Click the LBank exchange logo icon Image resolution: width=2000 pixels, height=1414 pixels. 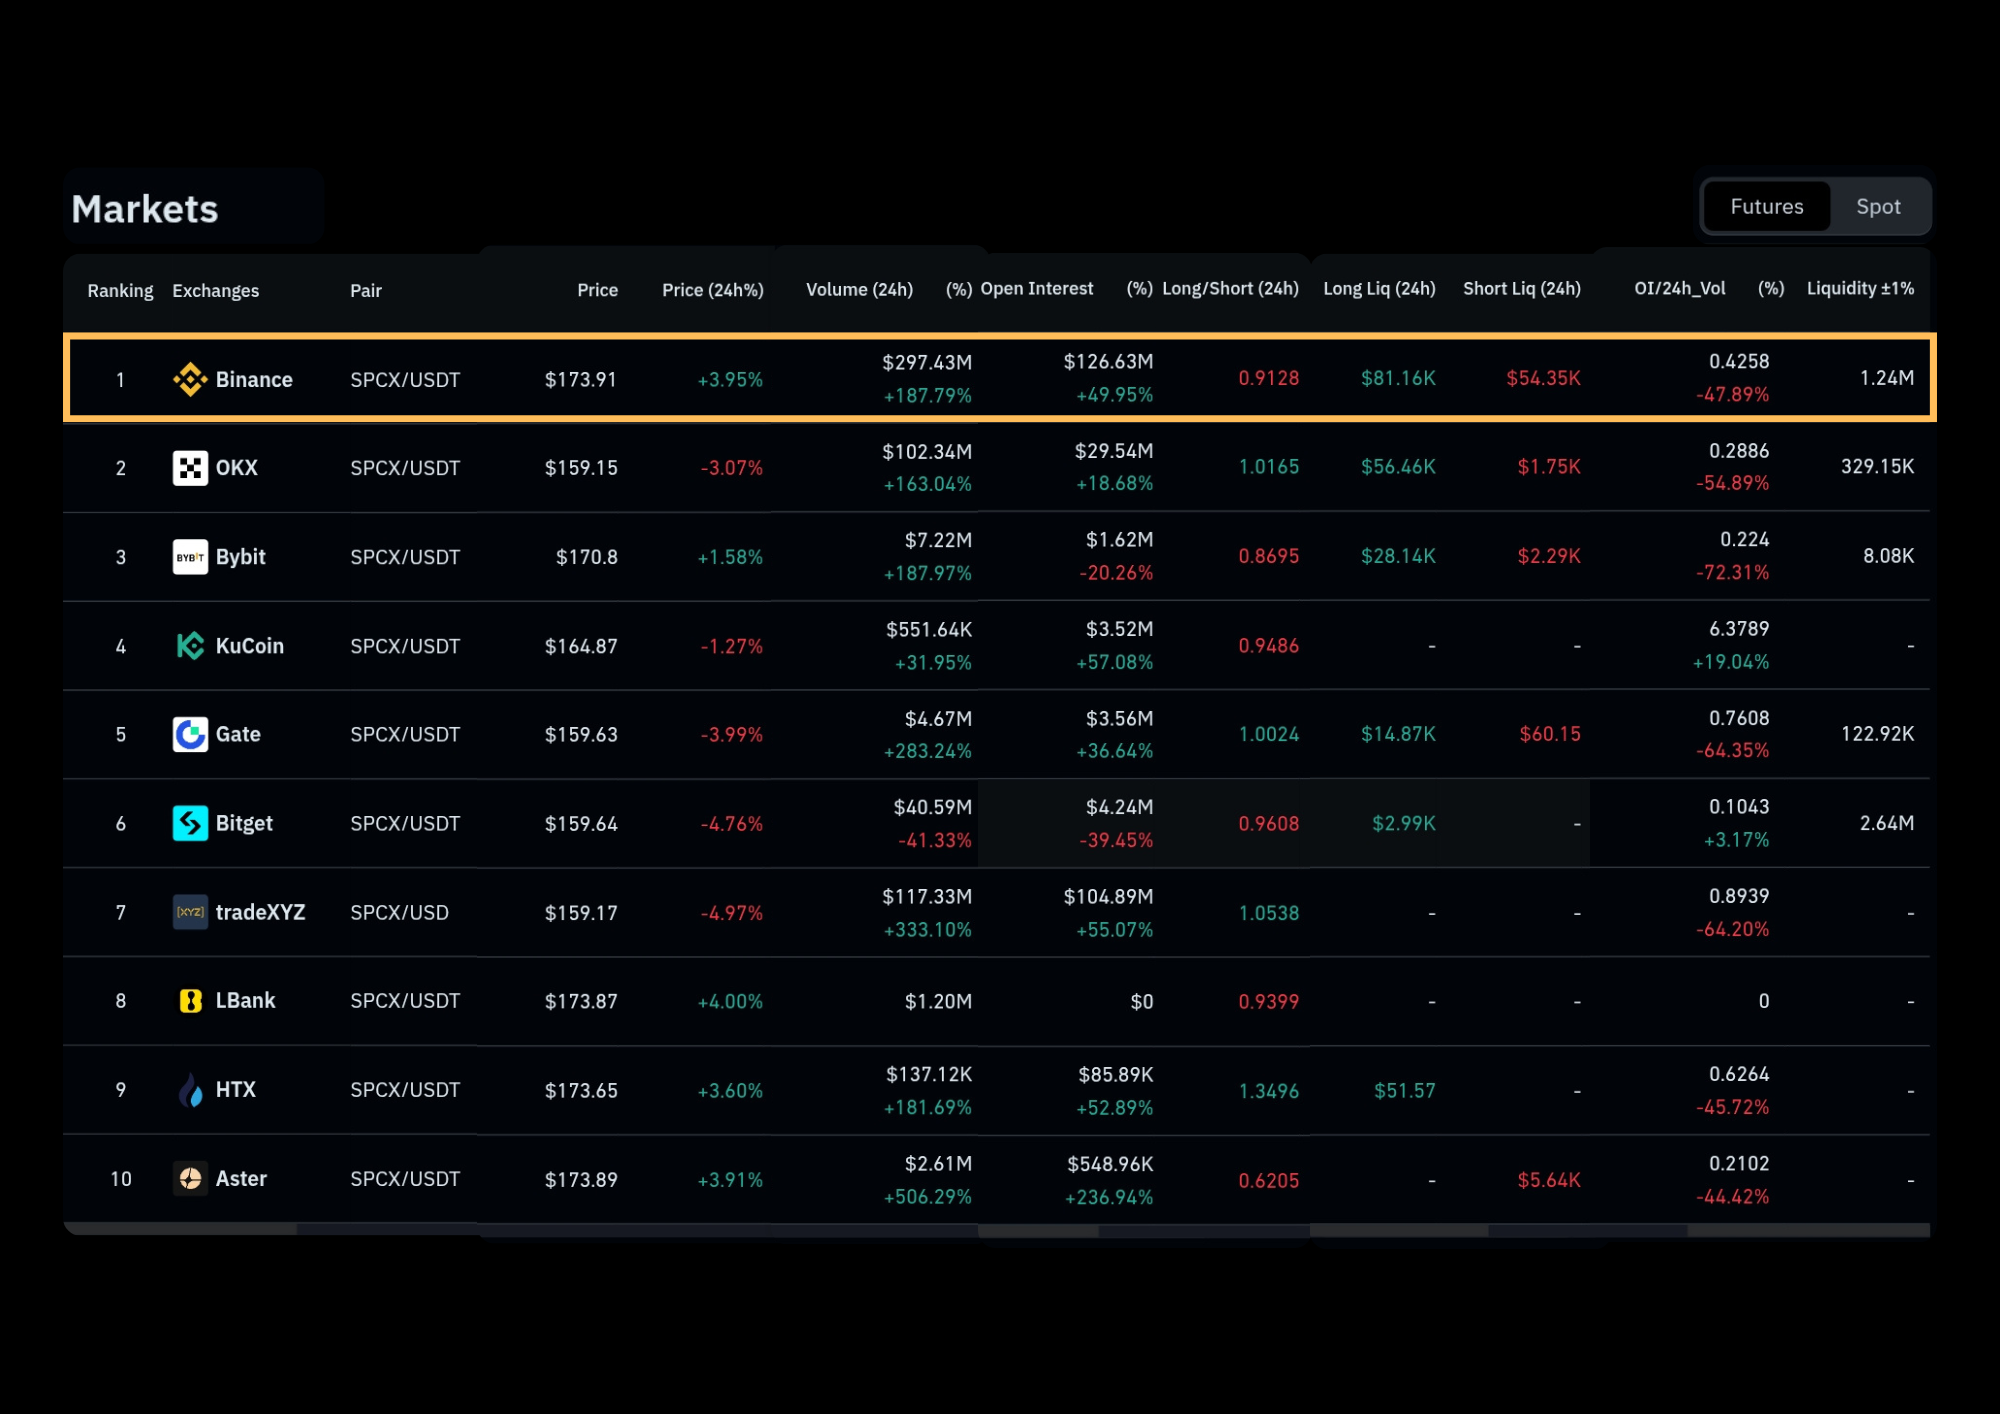(x=190, y=1001)
